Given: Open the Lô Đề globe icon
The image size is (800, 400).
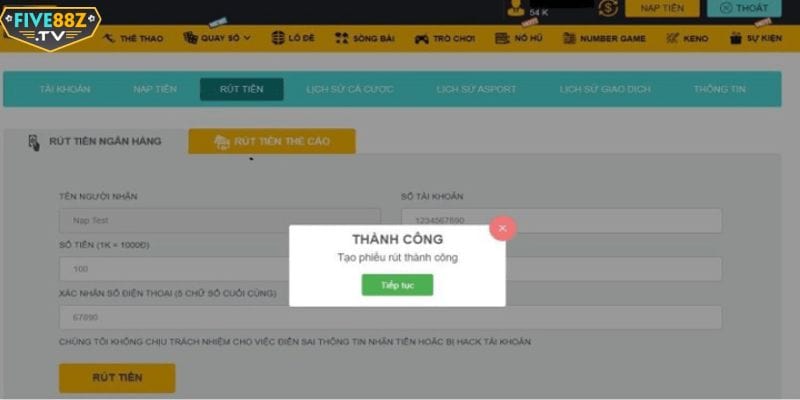Looking at the screenshot, I should pyautogui.click(x=278, y=38).
